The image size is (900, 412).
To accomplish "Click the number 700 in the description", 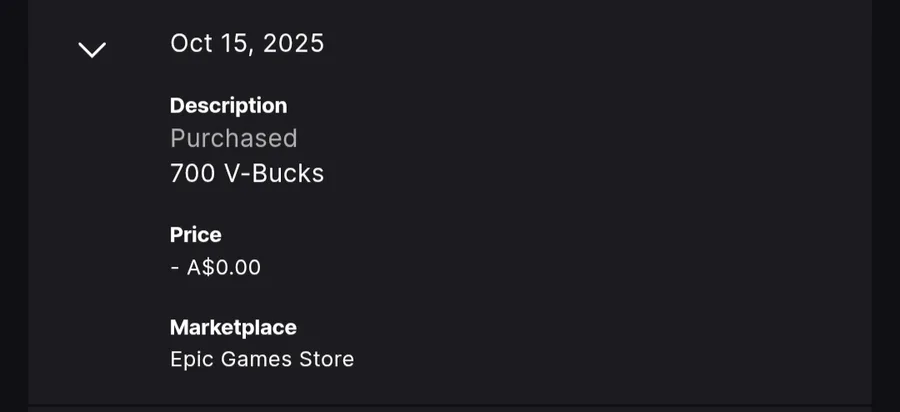I will (192, 173).
